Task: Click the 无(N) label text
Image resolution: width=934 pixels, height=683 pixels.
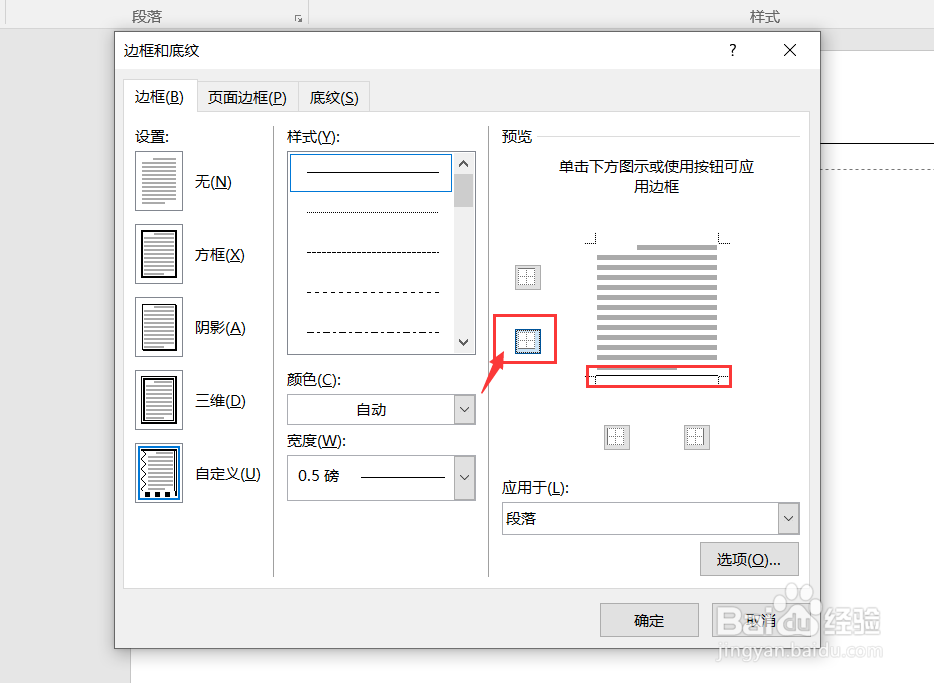Action: point(213,182)
